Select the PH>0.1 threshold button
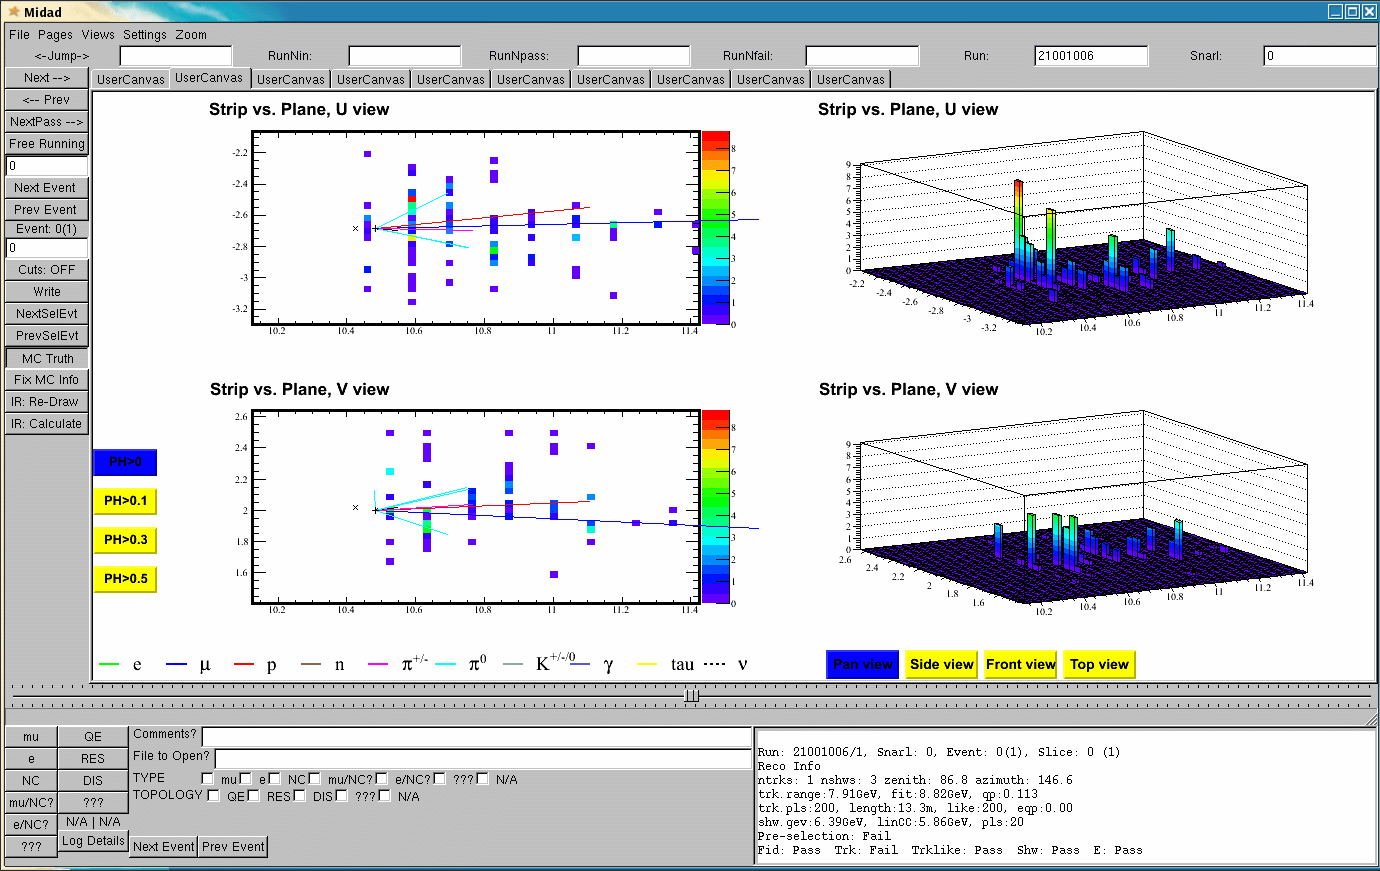Viewport: 1380px width, 871px height. click(x=125, y=501)
